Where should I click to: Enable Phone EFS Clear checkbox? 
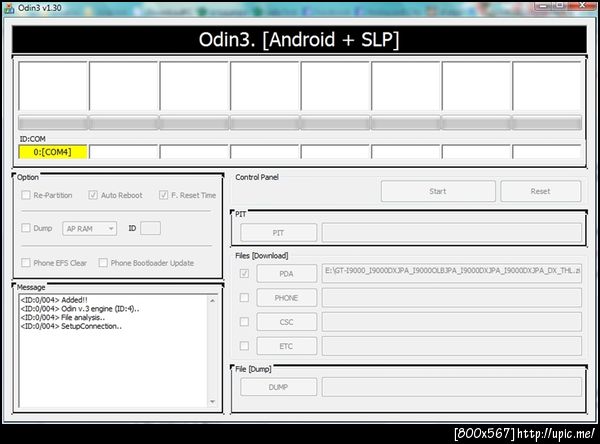(26, 263)
